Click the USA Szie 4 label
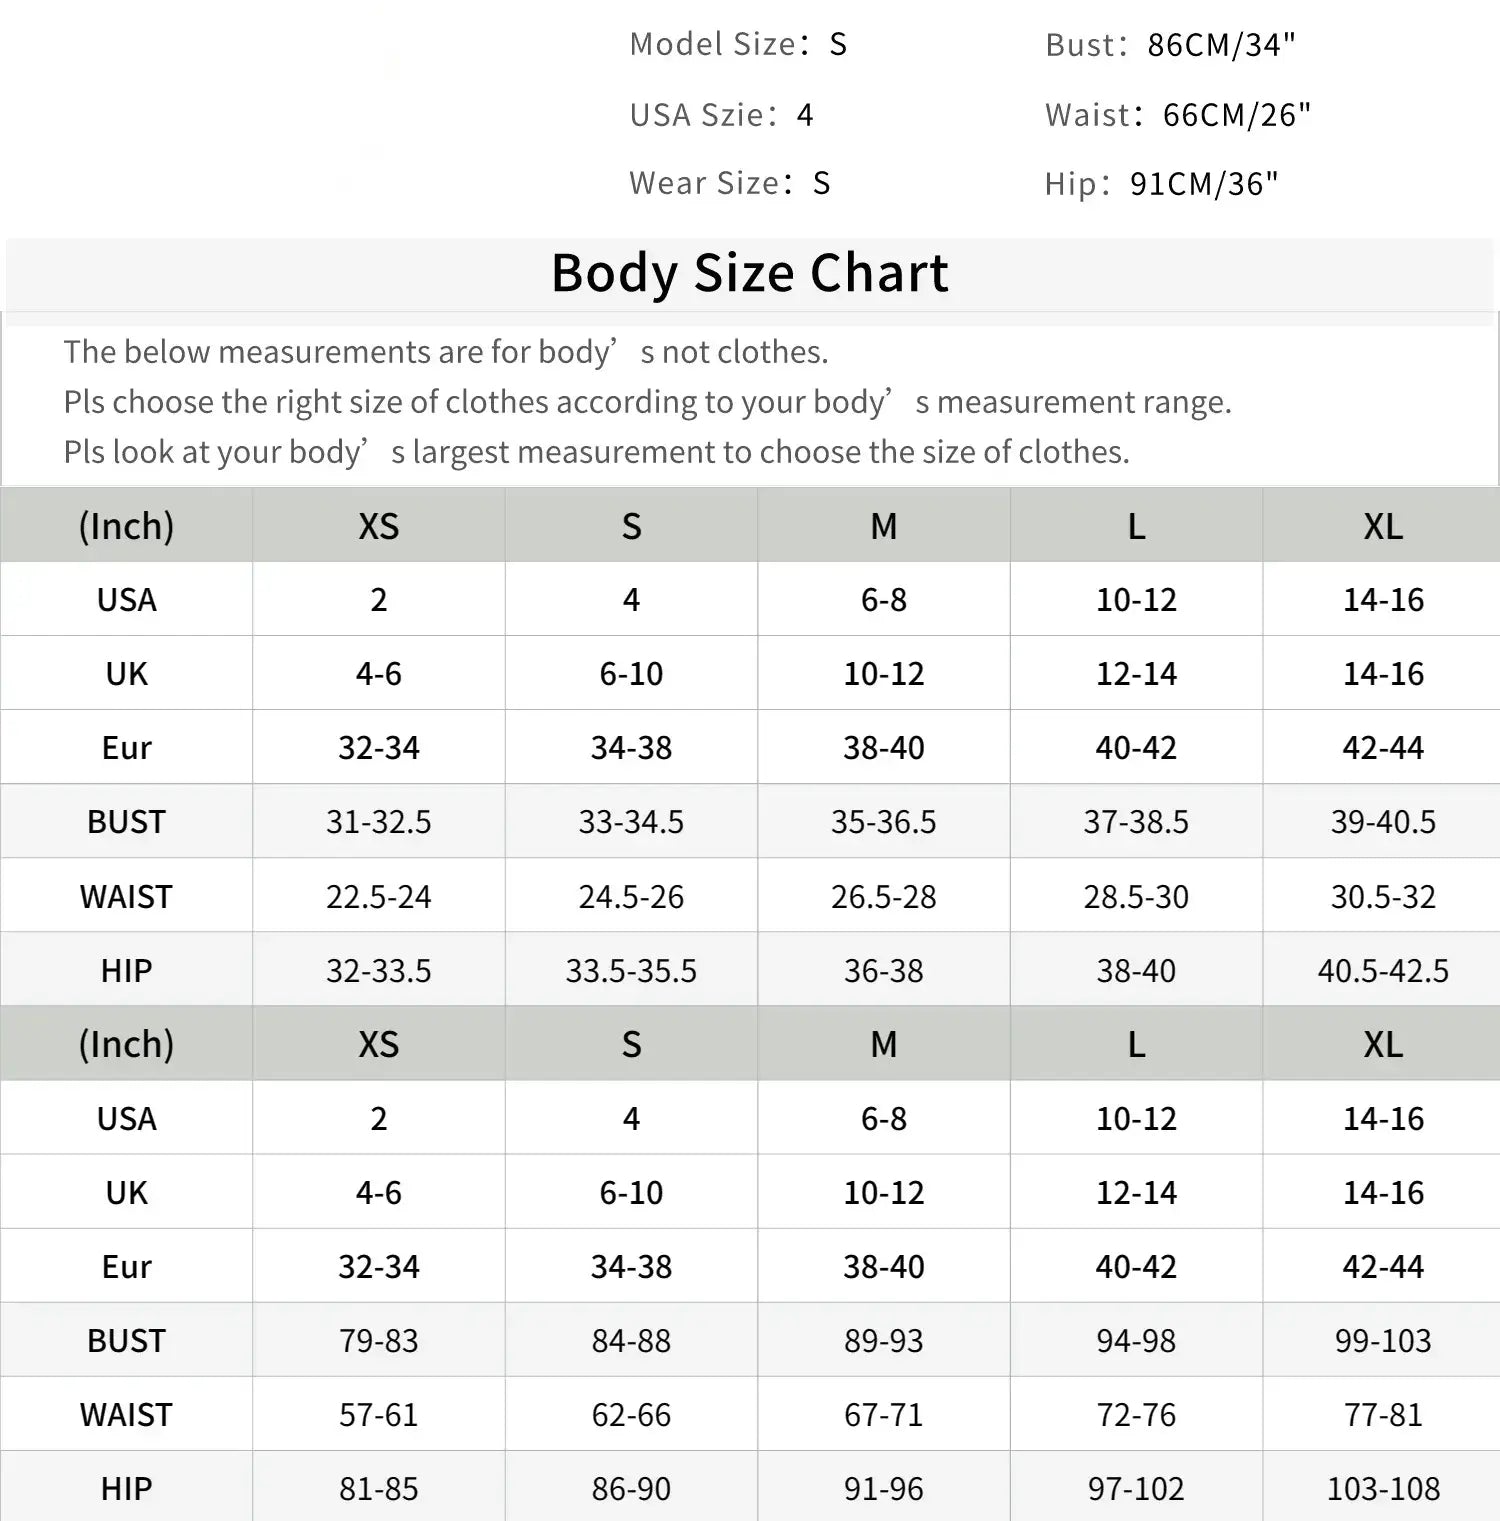Screen dimensions: 1500x1521 [x=721, y=115]
